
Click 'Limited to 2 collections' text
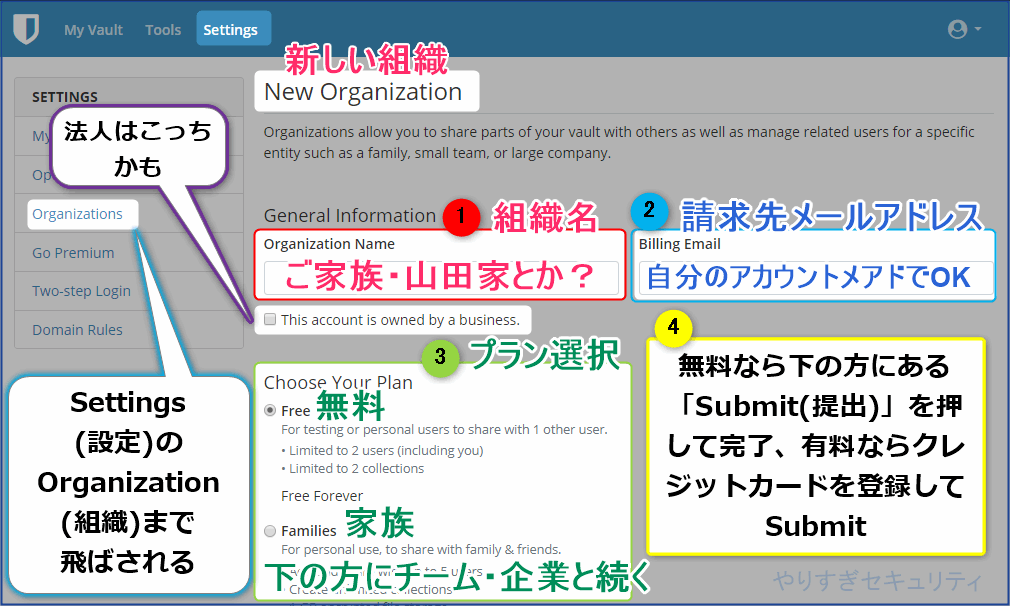coord(356,468)
